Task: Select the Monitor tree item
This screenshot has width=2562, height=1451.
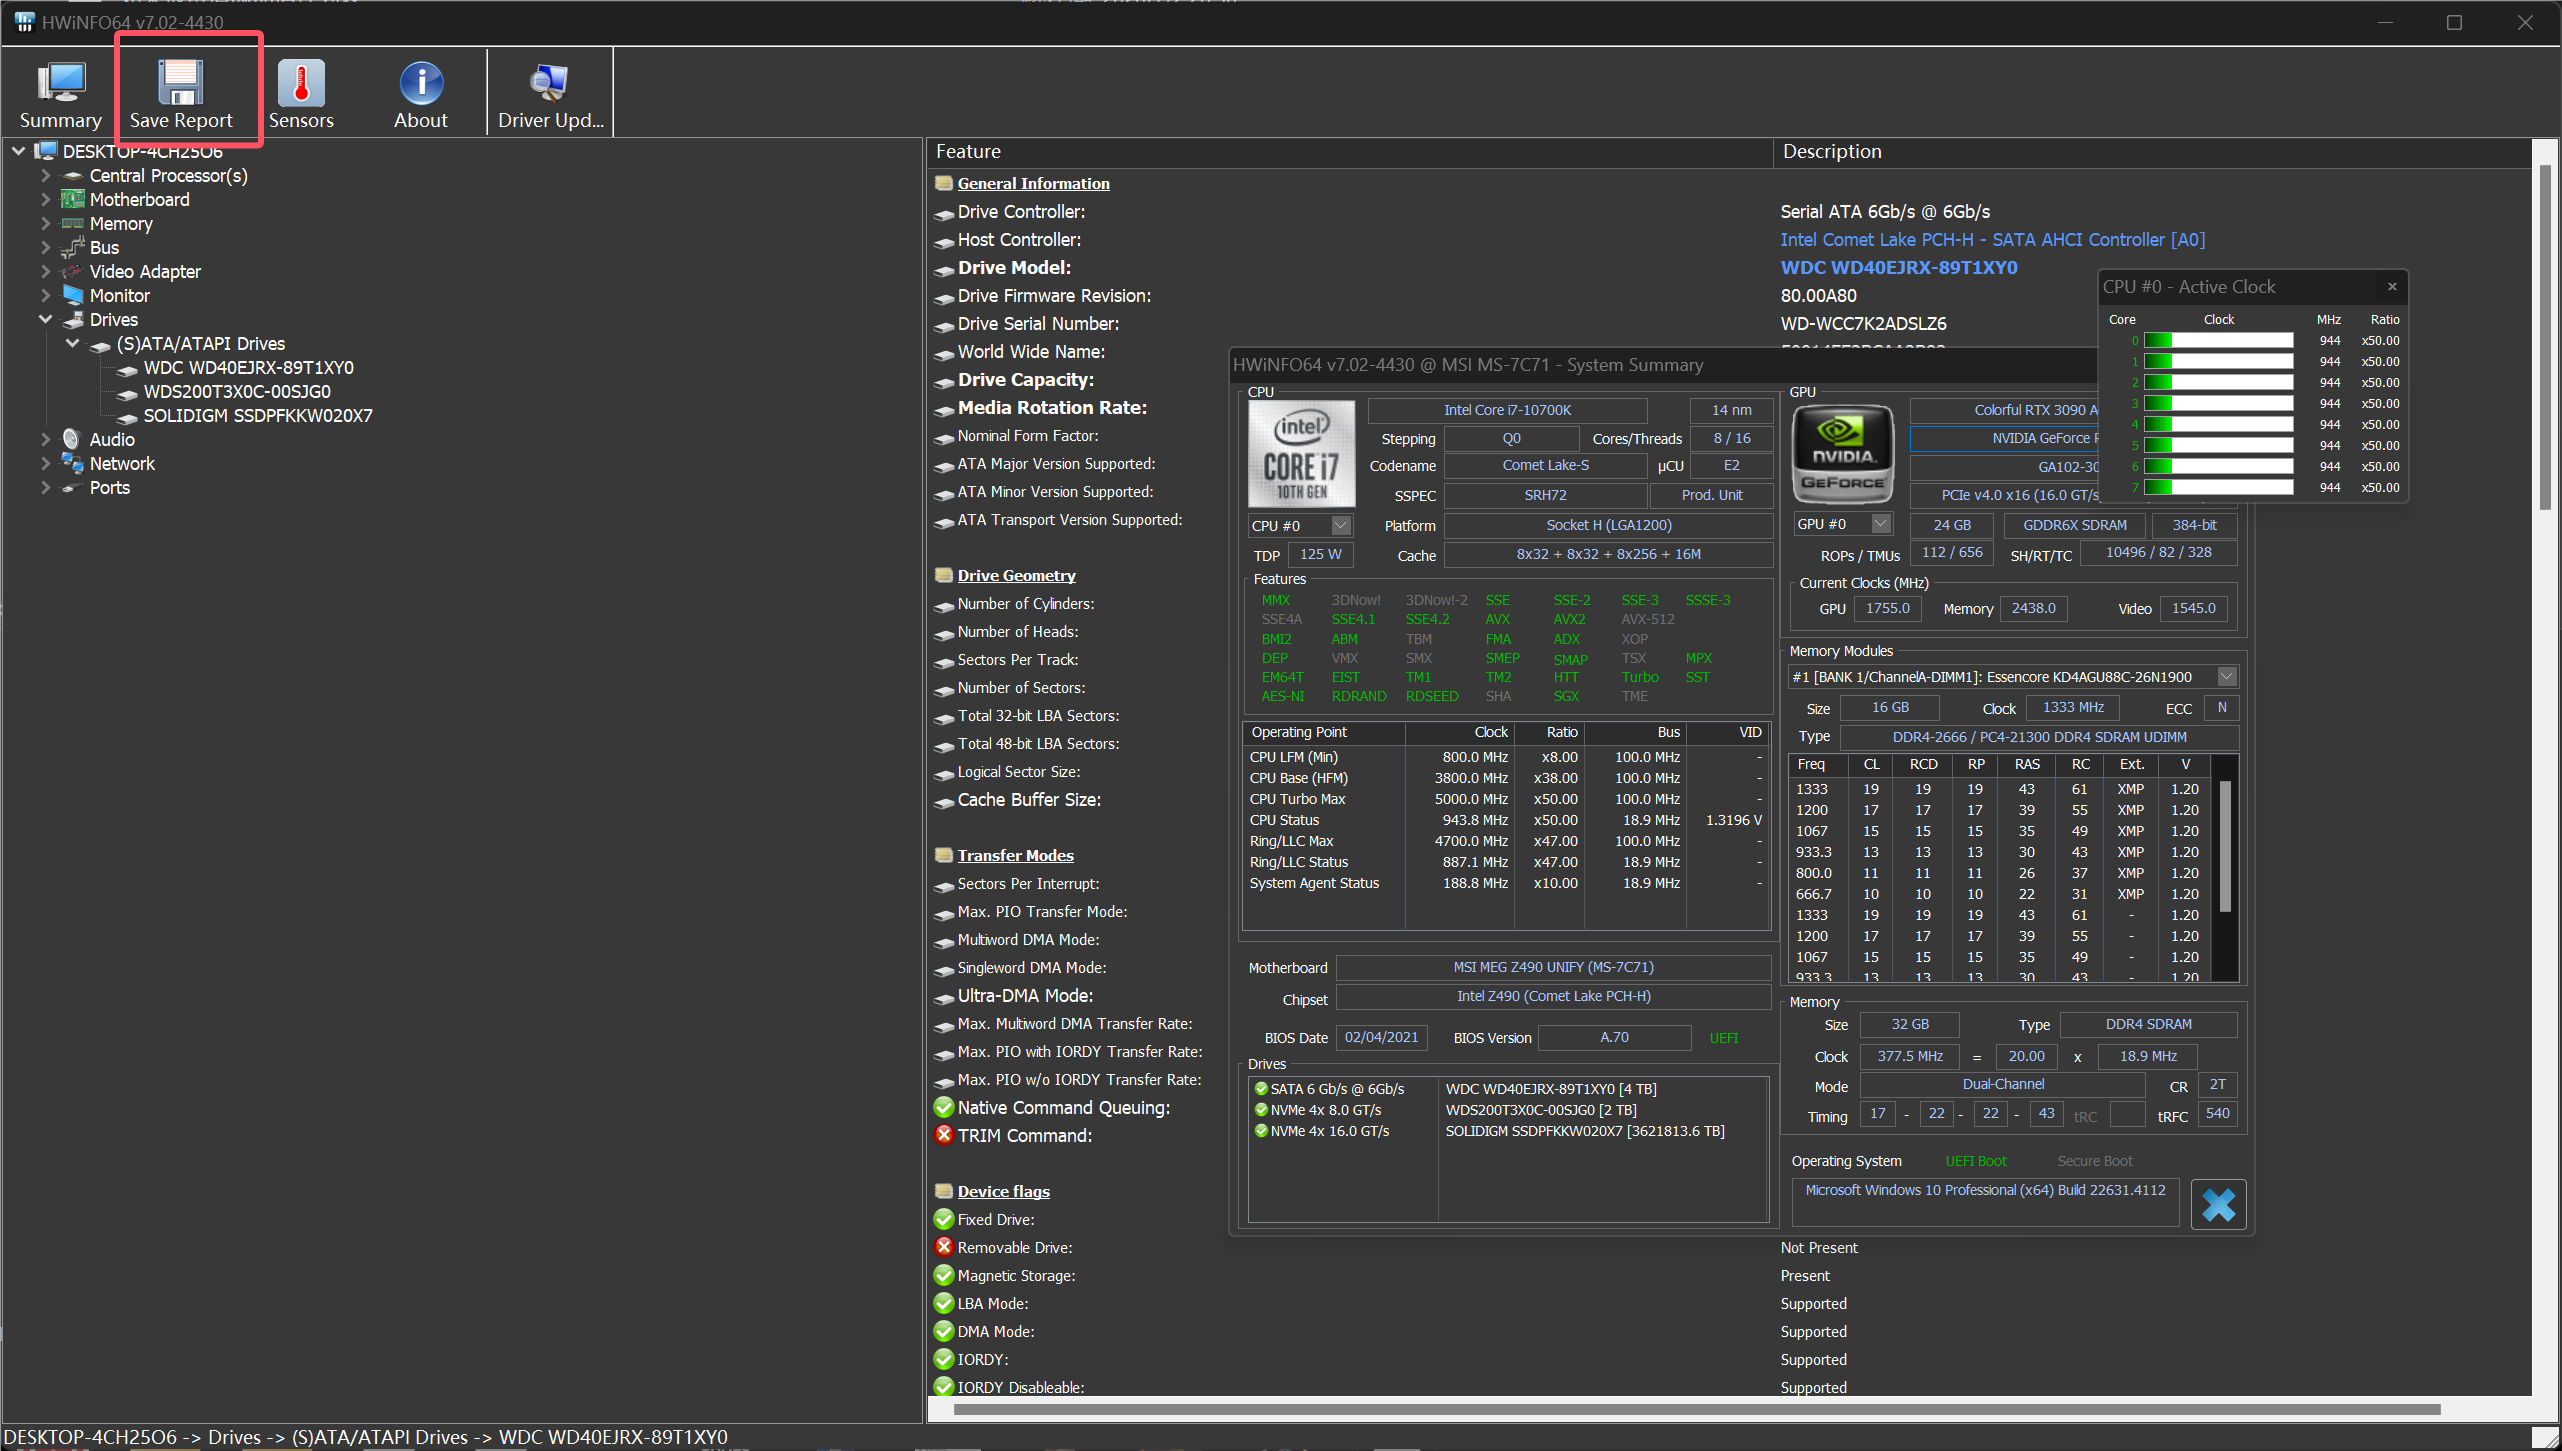Action: [119, 296]
